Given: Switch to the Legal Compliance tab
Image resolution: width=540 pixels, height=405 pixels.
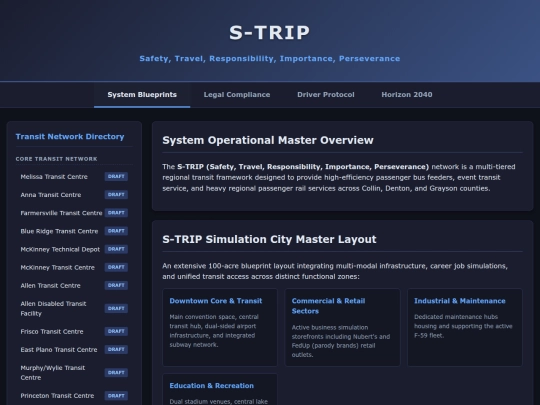Looking at the screenshot, I should pos(237,95).
